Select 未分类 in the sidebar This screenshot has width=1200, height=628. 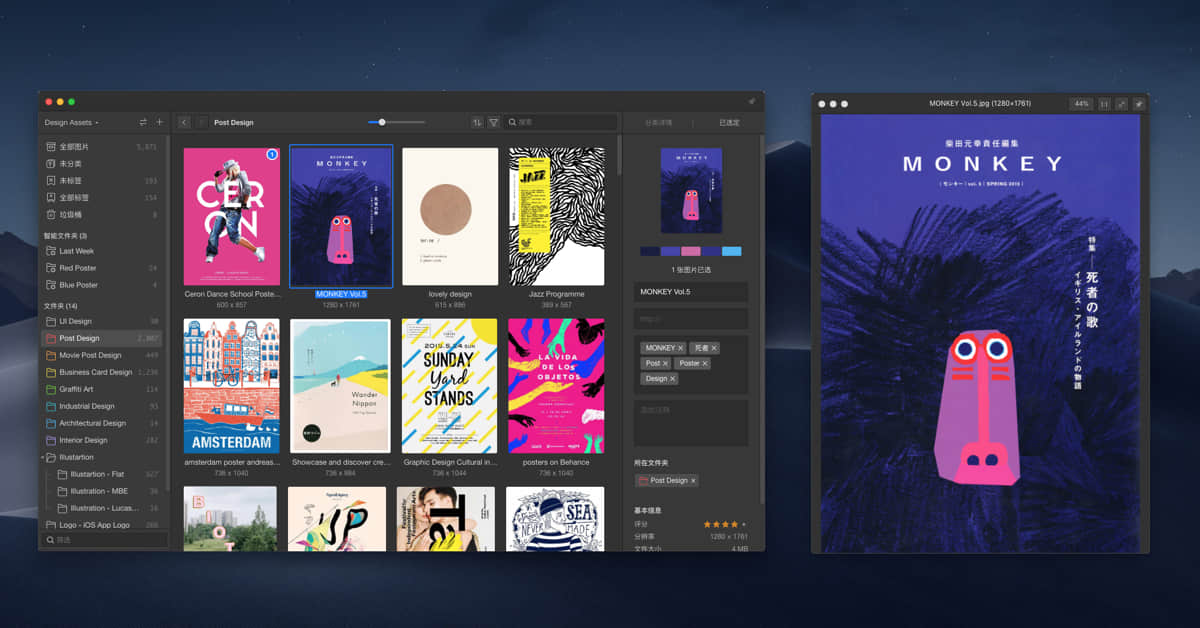coord(102,164)
